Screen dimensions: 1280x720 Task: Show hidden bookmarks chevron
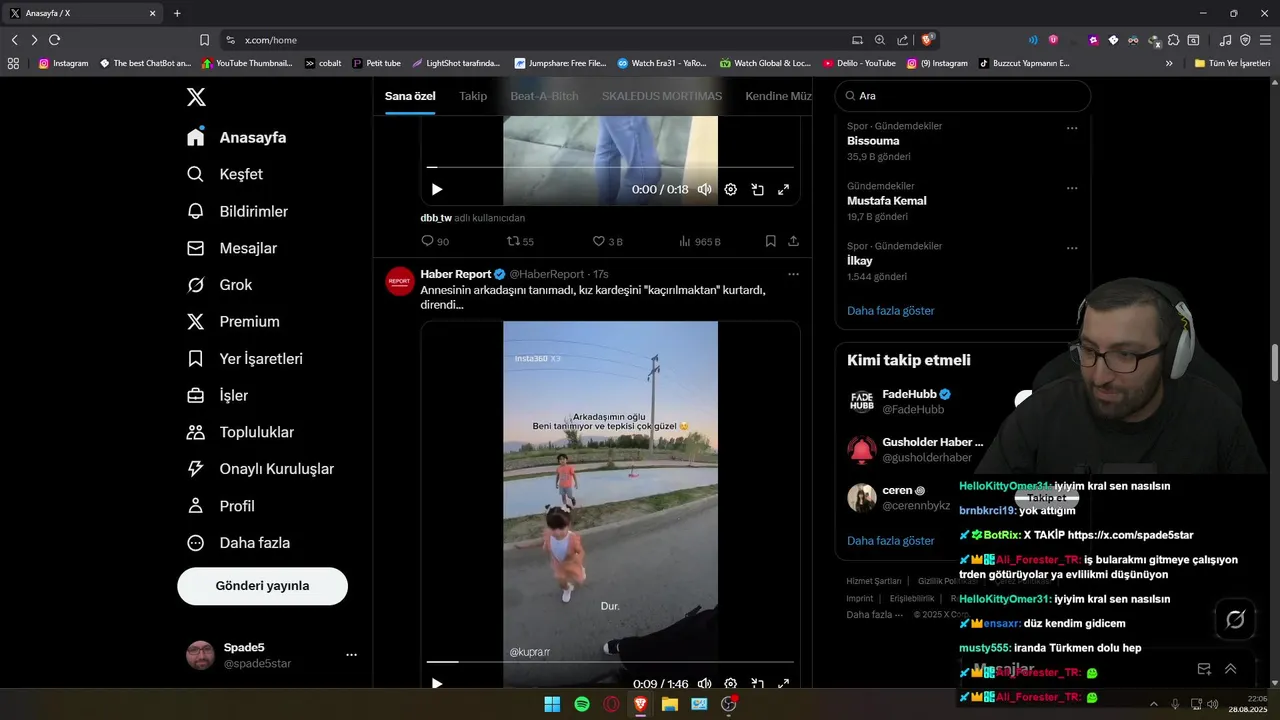pos(1169,63)
